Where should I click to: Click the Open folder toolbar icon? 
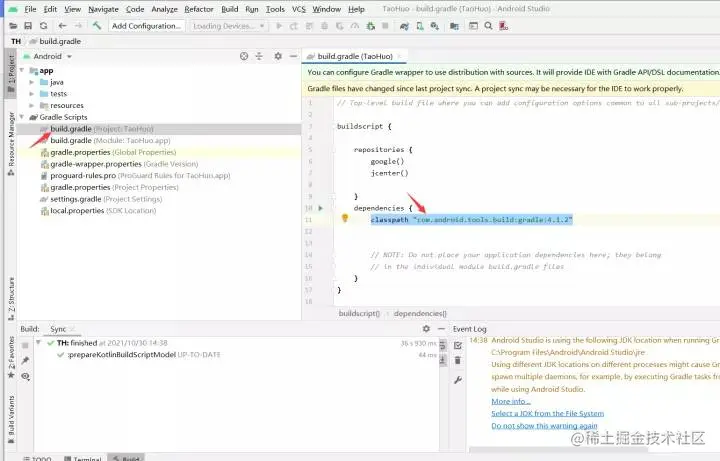(x=13, y=26)
